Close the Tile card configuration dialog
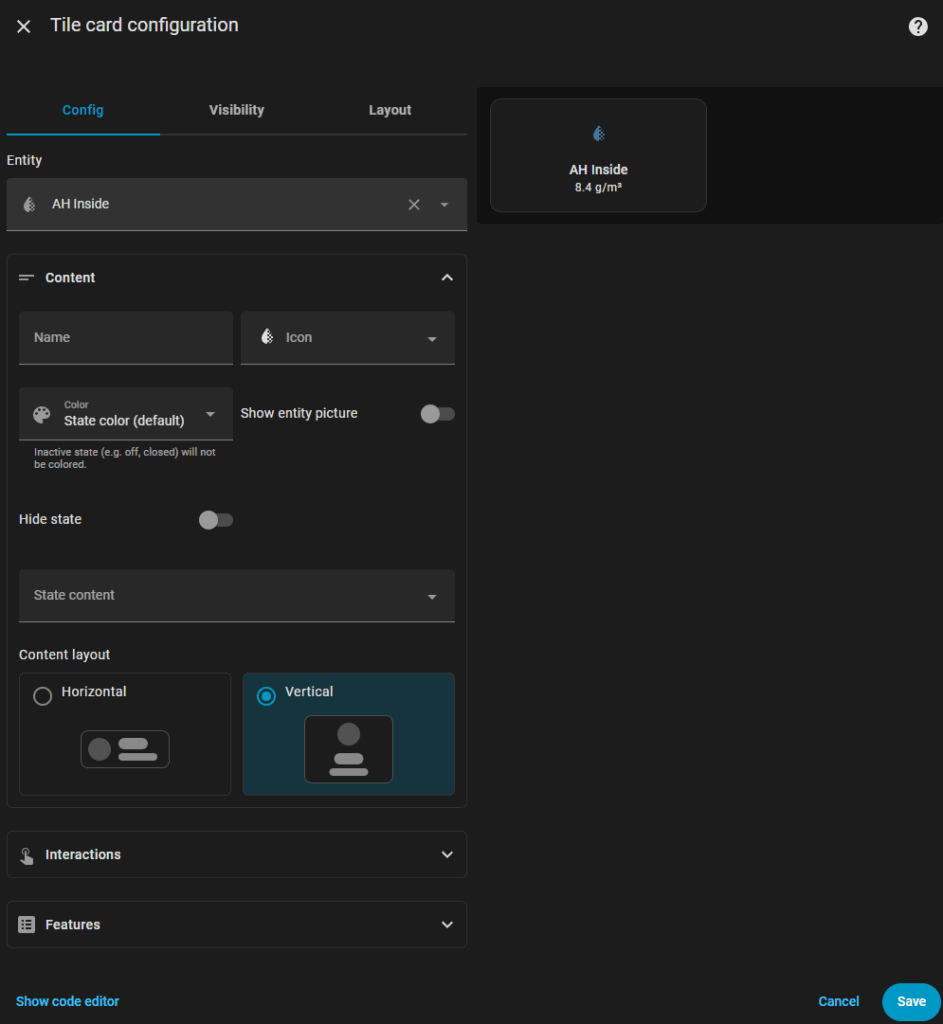943x1024 pixels. tap(24, 26)
